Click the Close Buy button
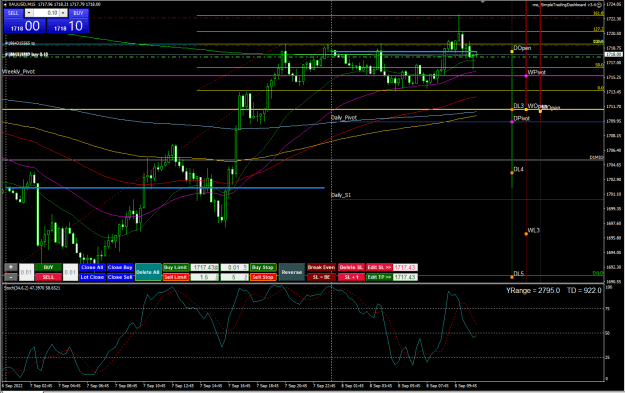This screenshot has width=625, height=393. coord(120,267)
